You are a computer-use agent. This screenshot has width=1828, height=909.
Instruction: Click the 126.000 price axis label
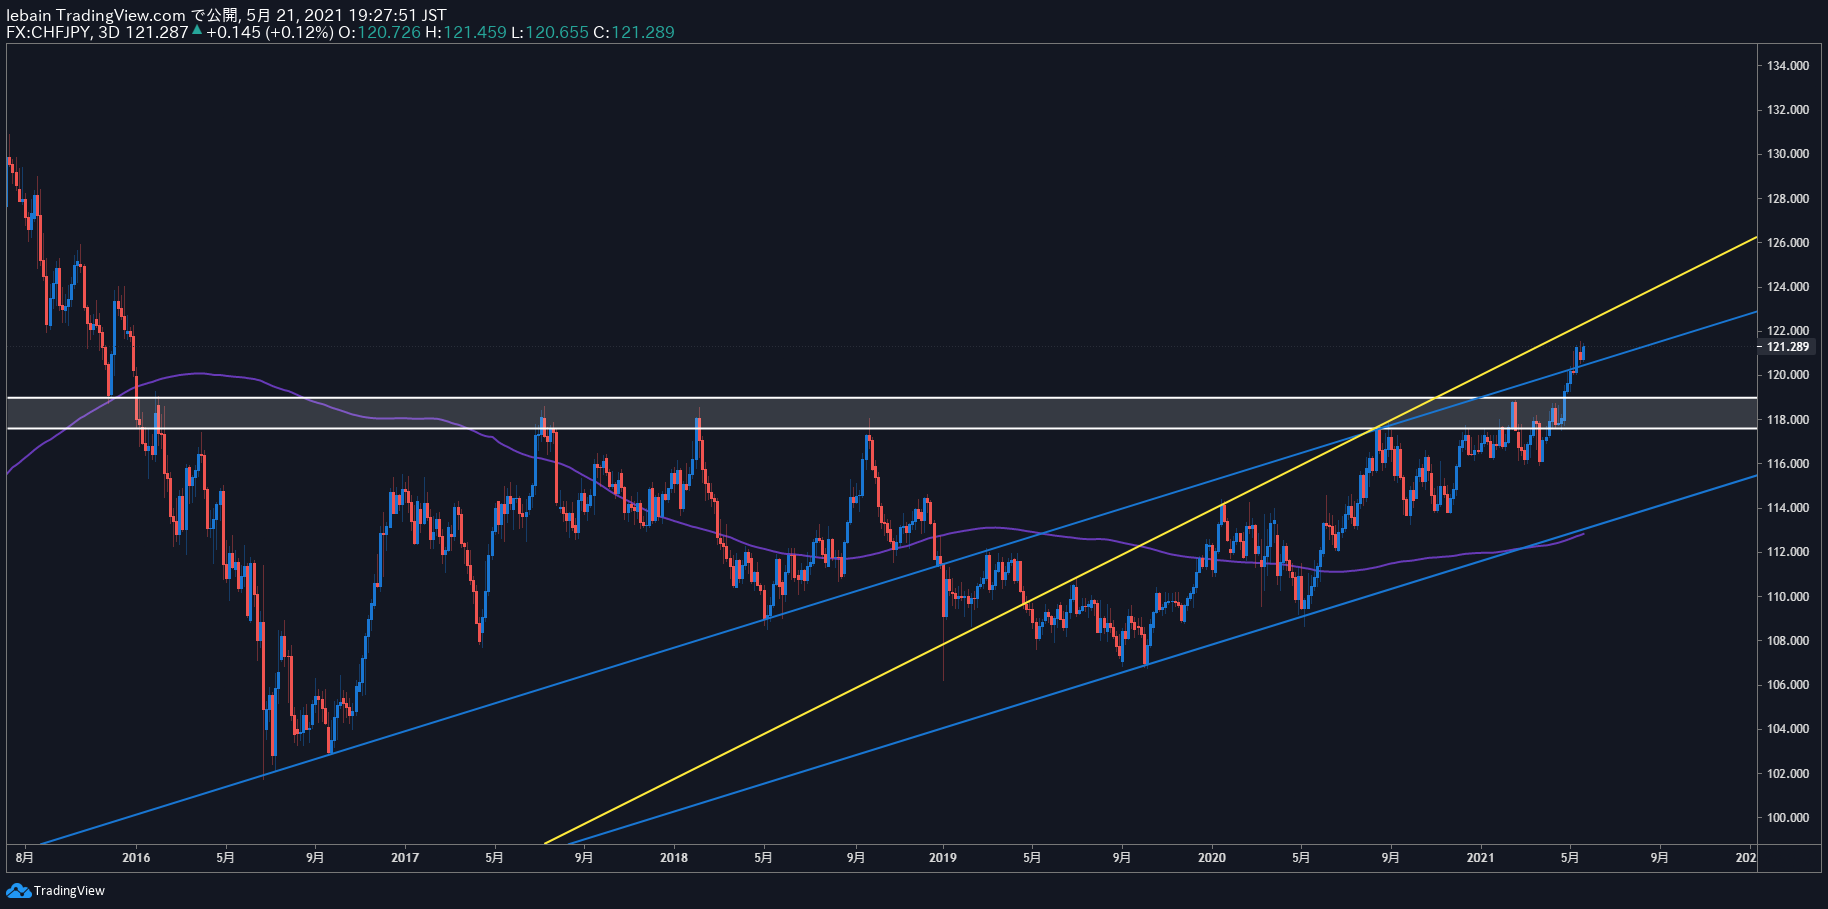1788,243
